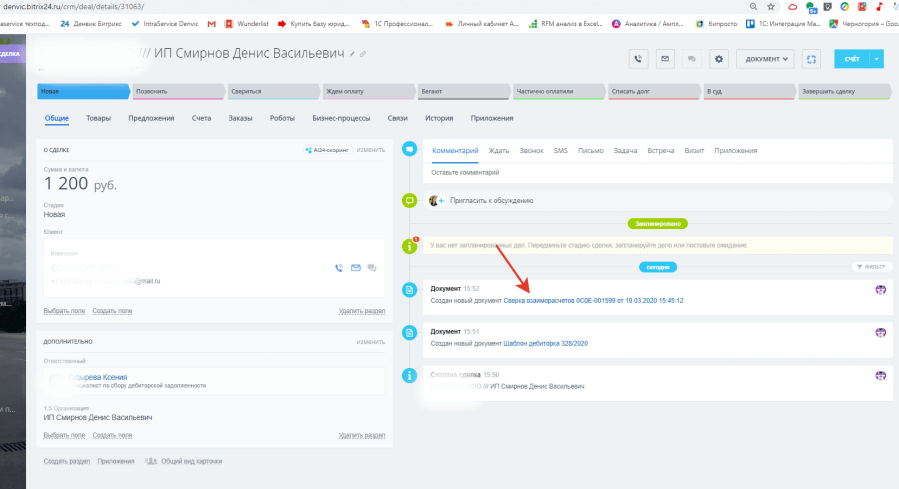Open the История tab
The image size is (899, 489).
[x=438, y=118]
